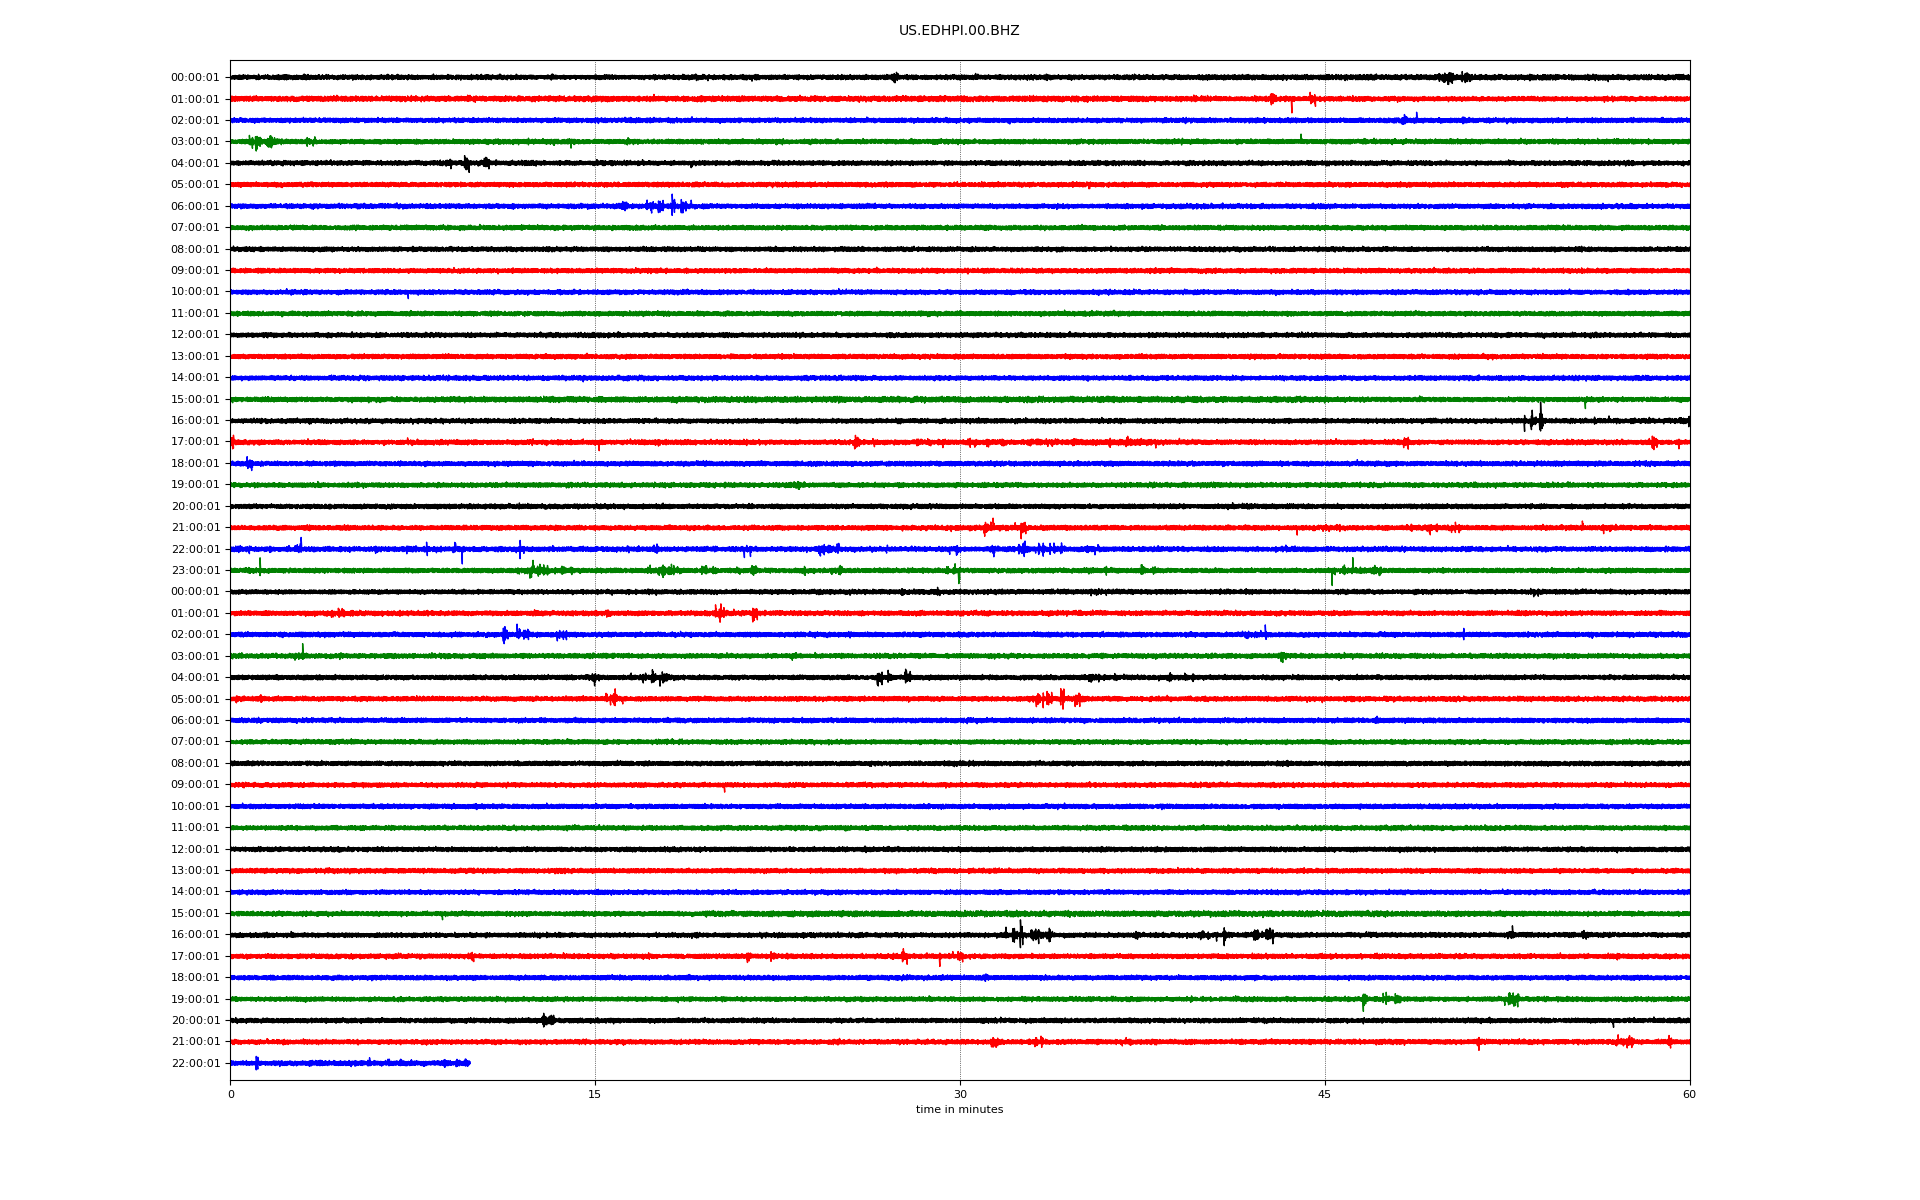Image resolution: width=1920 pixels, height=1200 pixels.
Task: Click the second 21:00:01 row label
Action: point(195,1042)
